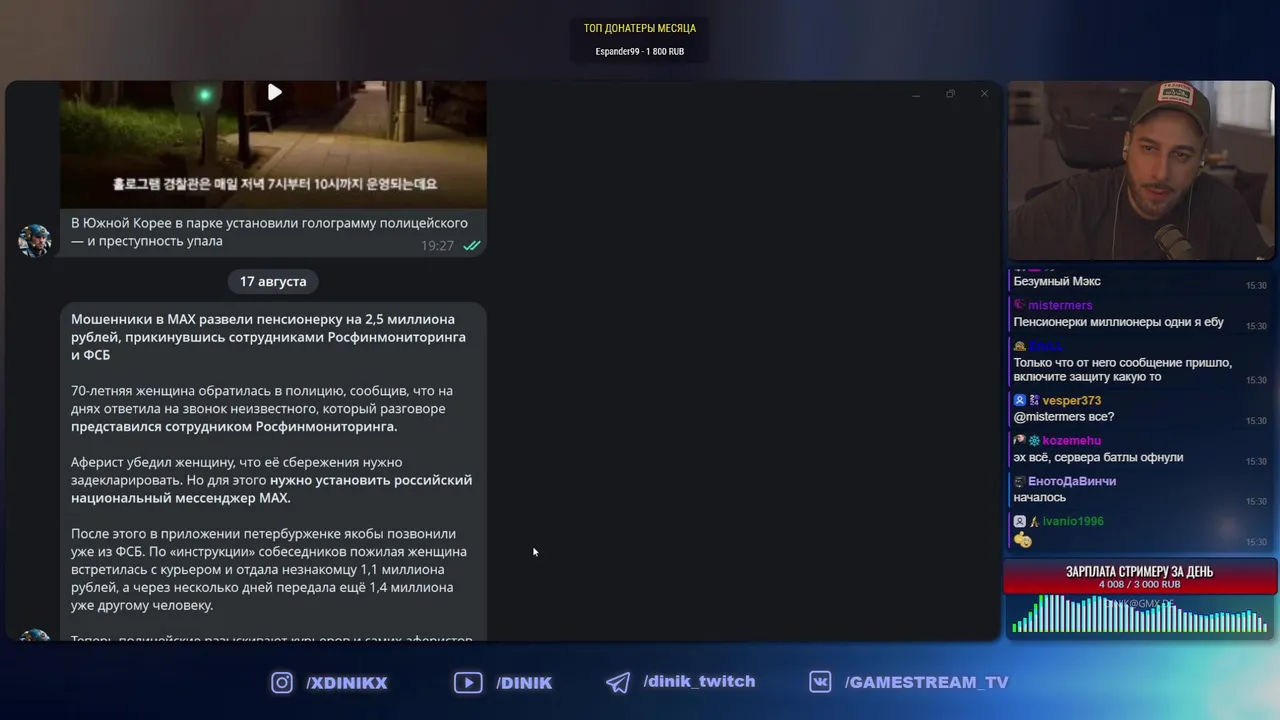Close the Telegram window
The height and width of the screenshot is (720, 1280).
tap(984, 94)
